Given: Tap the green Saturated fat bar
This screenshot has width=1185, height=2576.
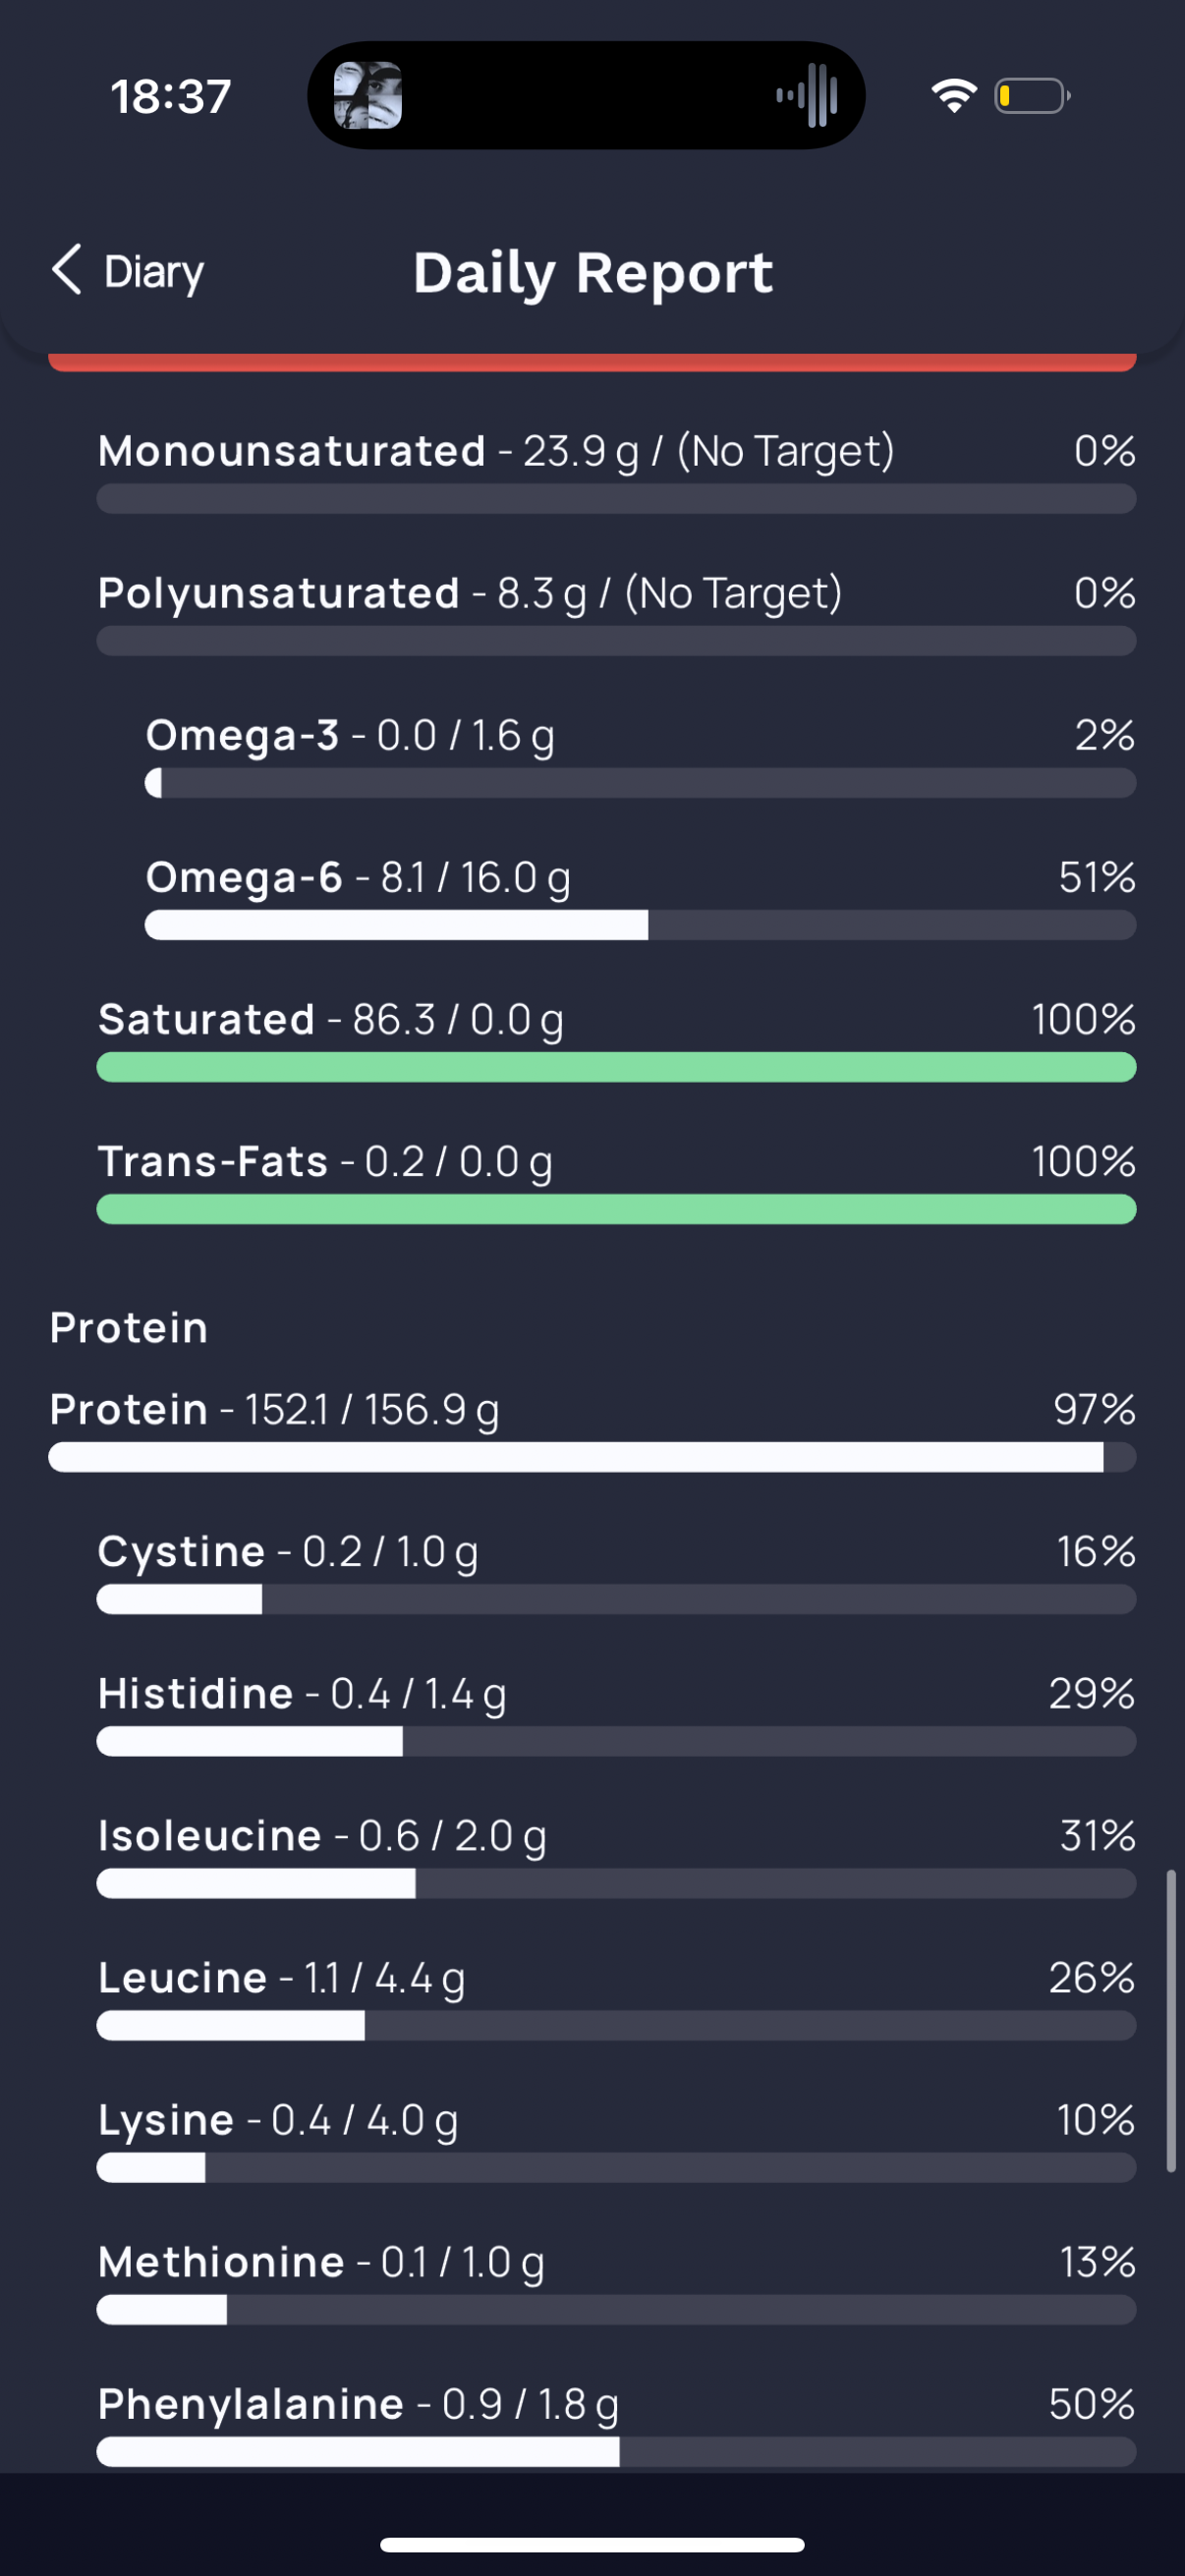Looking at the screenshot, I should click(x=616, y=1067).
